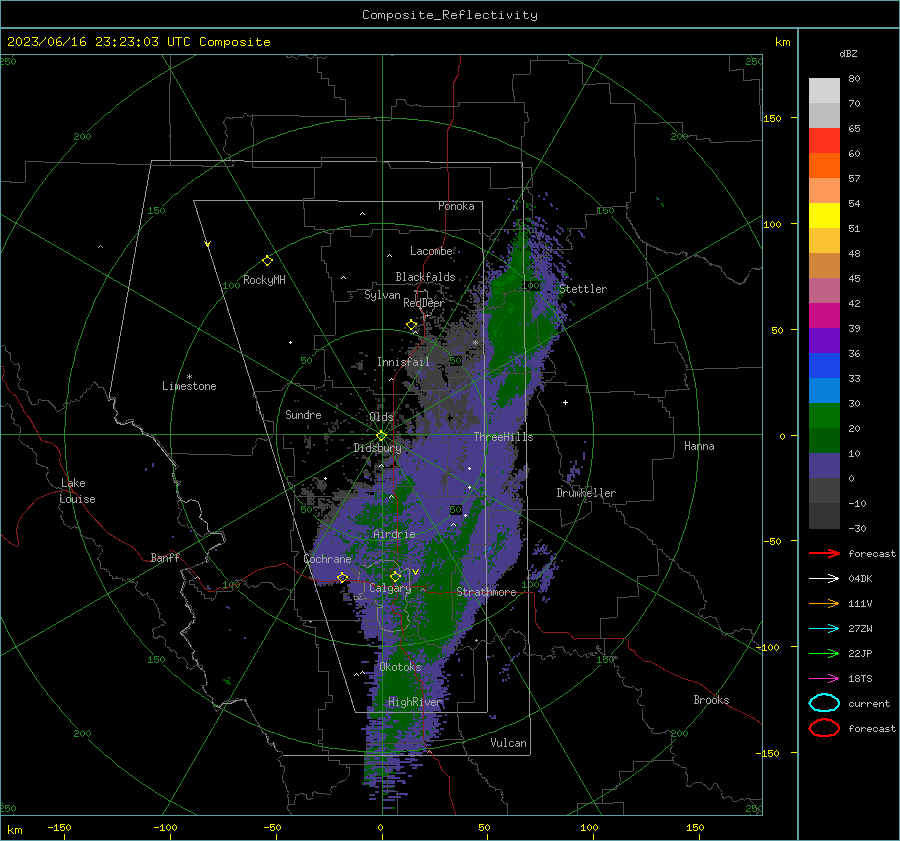Pick the yellow 54 dBZ swatch
The image size is (900, 841).
tap(824, 215)
